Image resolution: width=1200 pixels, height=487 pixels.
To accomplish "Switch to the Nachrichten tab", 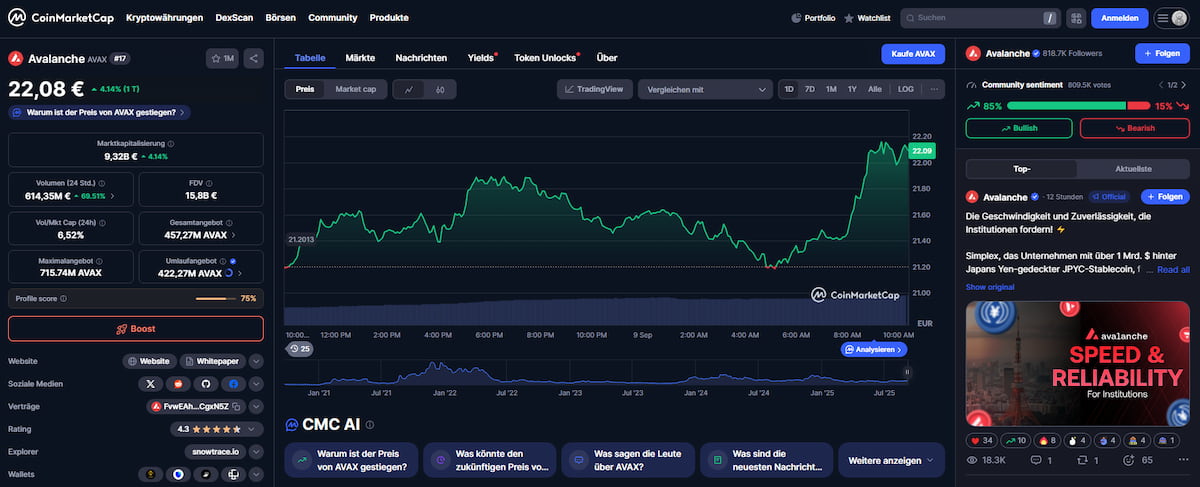I will click(x=421, y=58).
